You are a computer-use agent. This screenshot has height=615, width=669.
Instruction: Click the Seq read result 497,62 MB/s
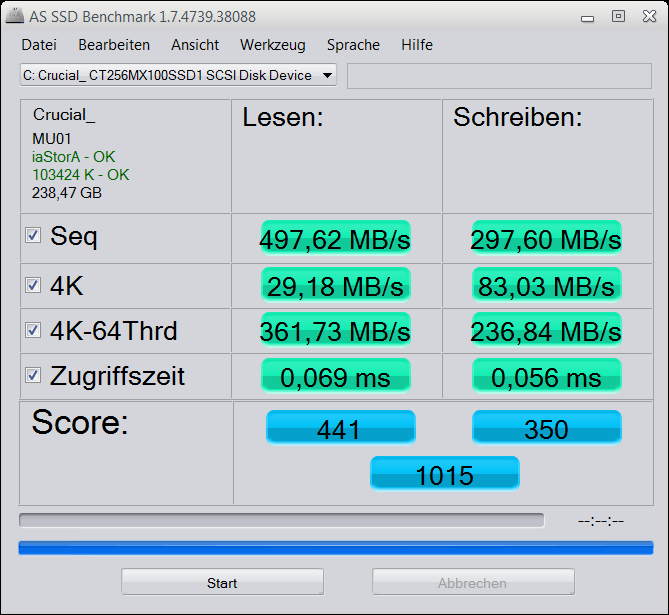tap(335, 238)
